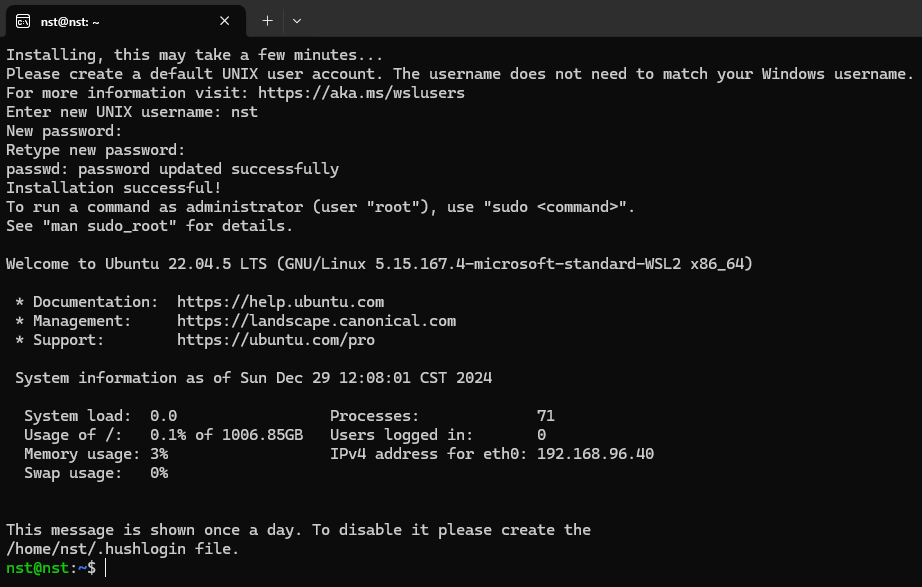Click the green nst@nst prompt text

tap(38, 568)
